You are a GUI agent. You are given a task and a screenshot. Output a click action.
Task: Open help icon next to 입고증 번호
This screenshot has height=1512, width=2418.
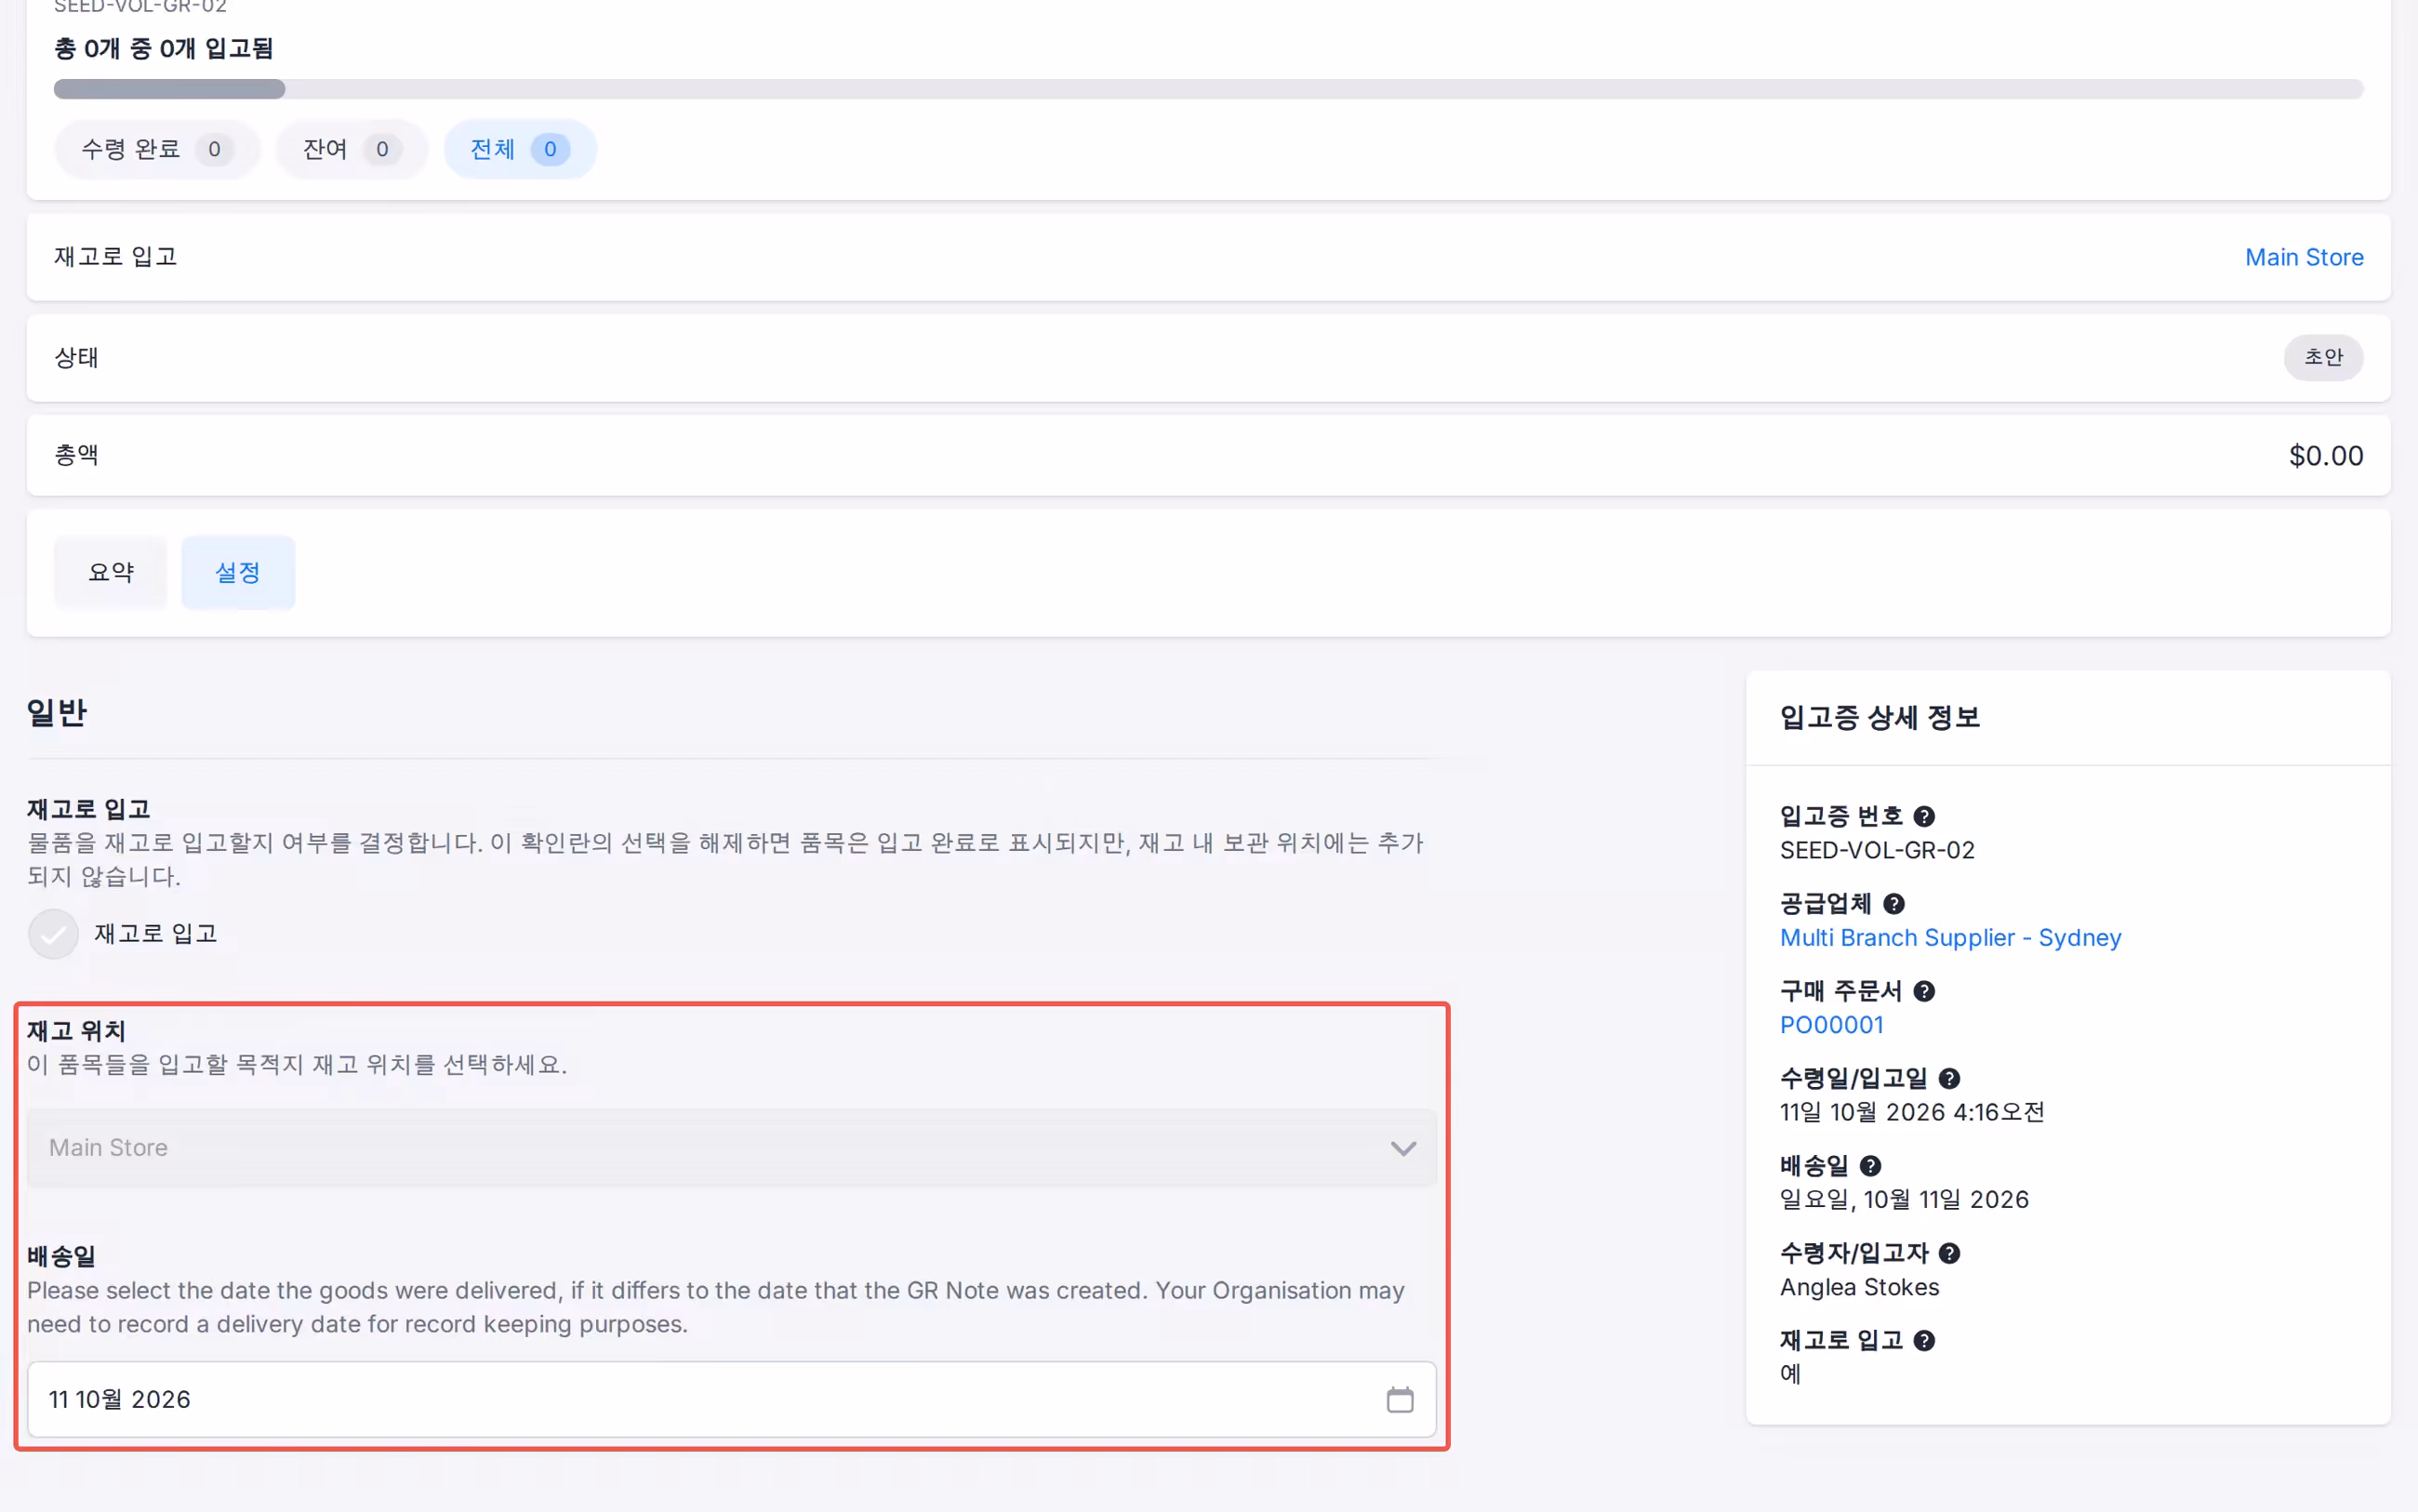1923,816
